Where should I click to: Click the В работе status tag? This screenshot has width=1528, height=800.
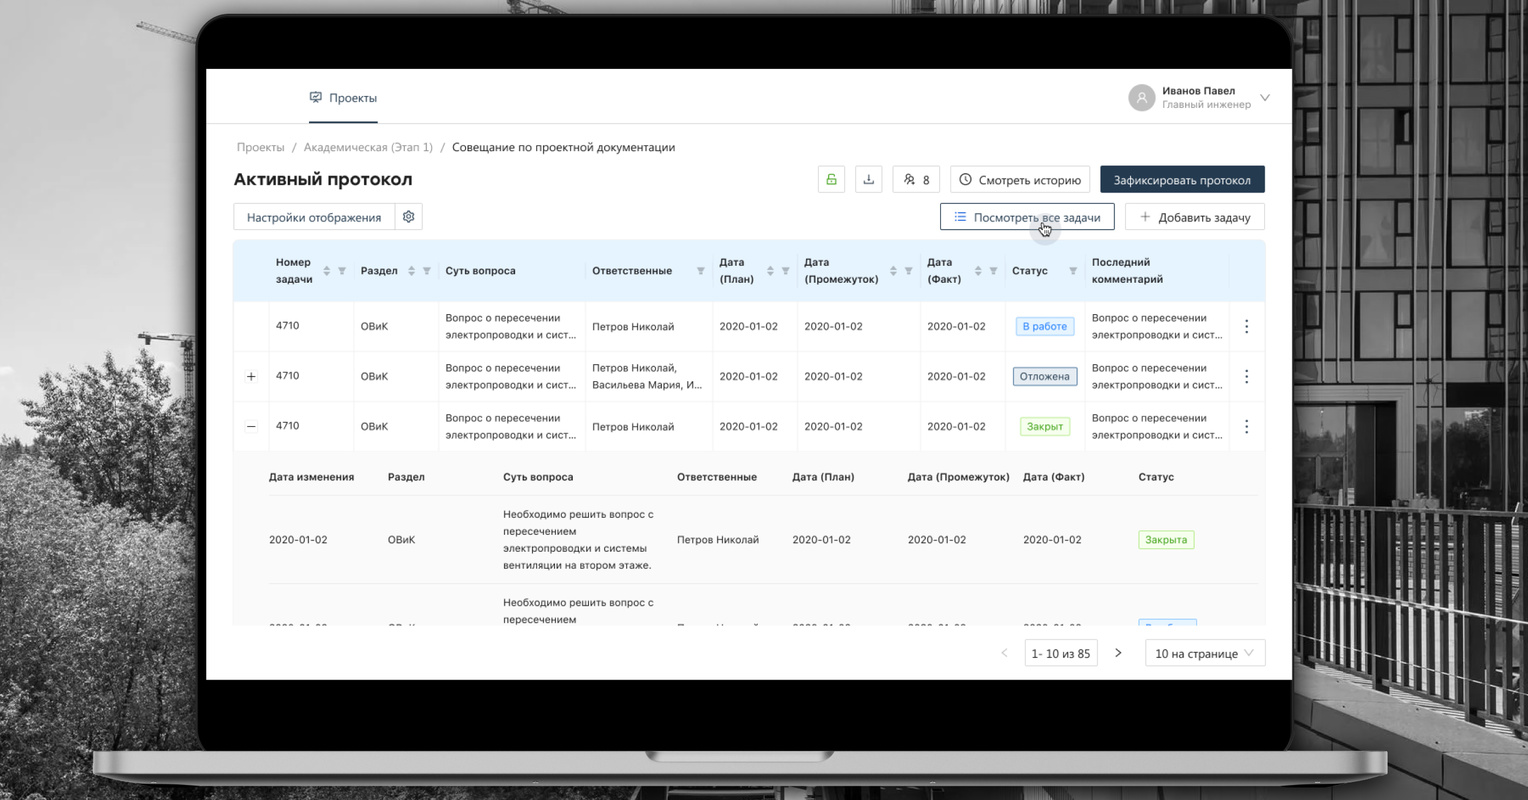tap(1045, 326)
